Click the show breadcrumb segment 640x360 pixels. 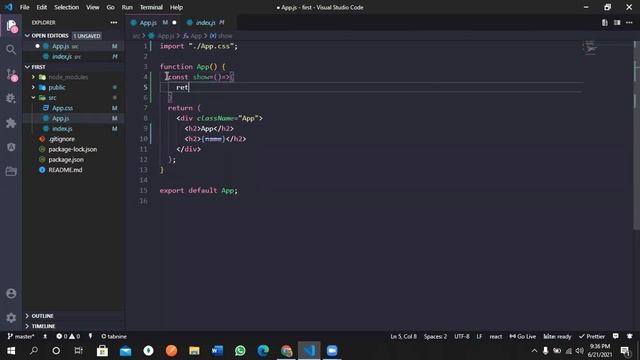221,36
